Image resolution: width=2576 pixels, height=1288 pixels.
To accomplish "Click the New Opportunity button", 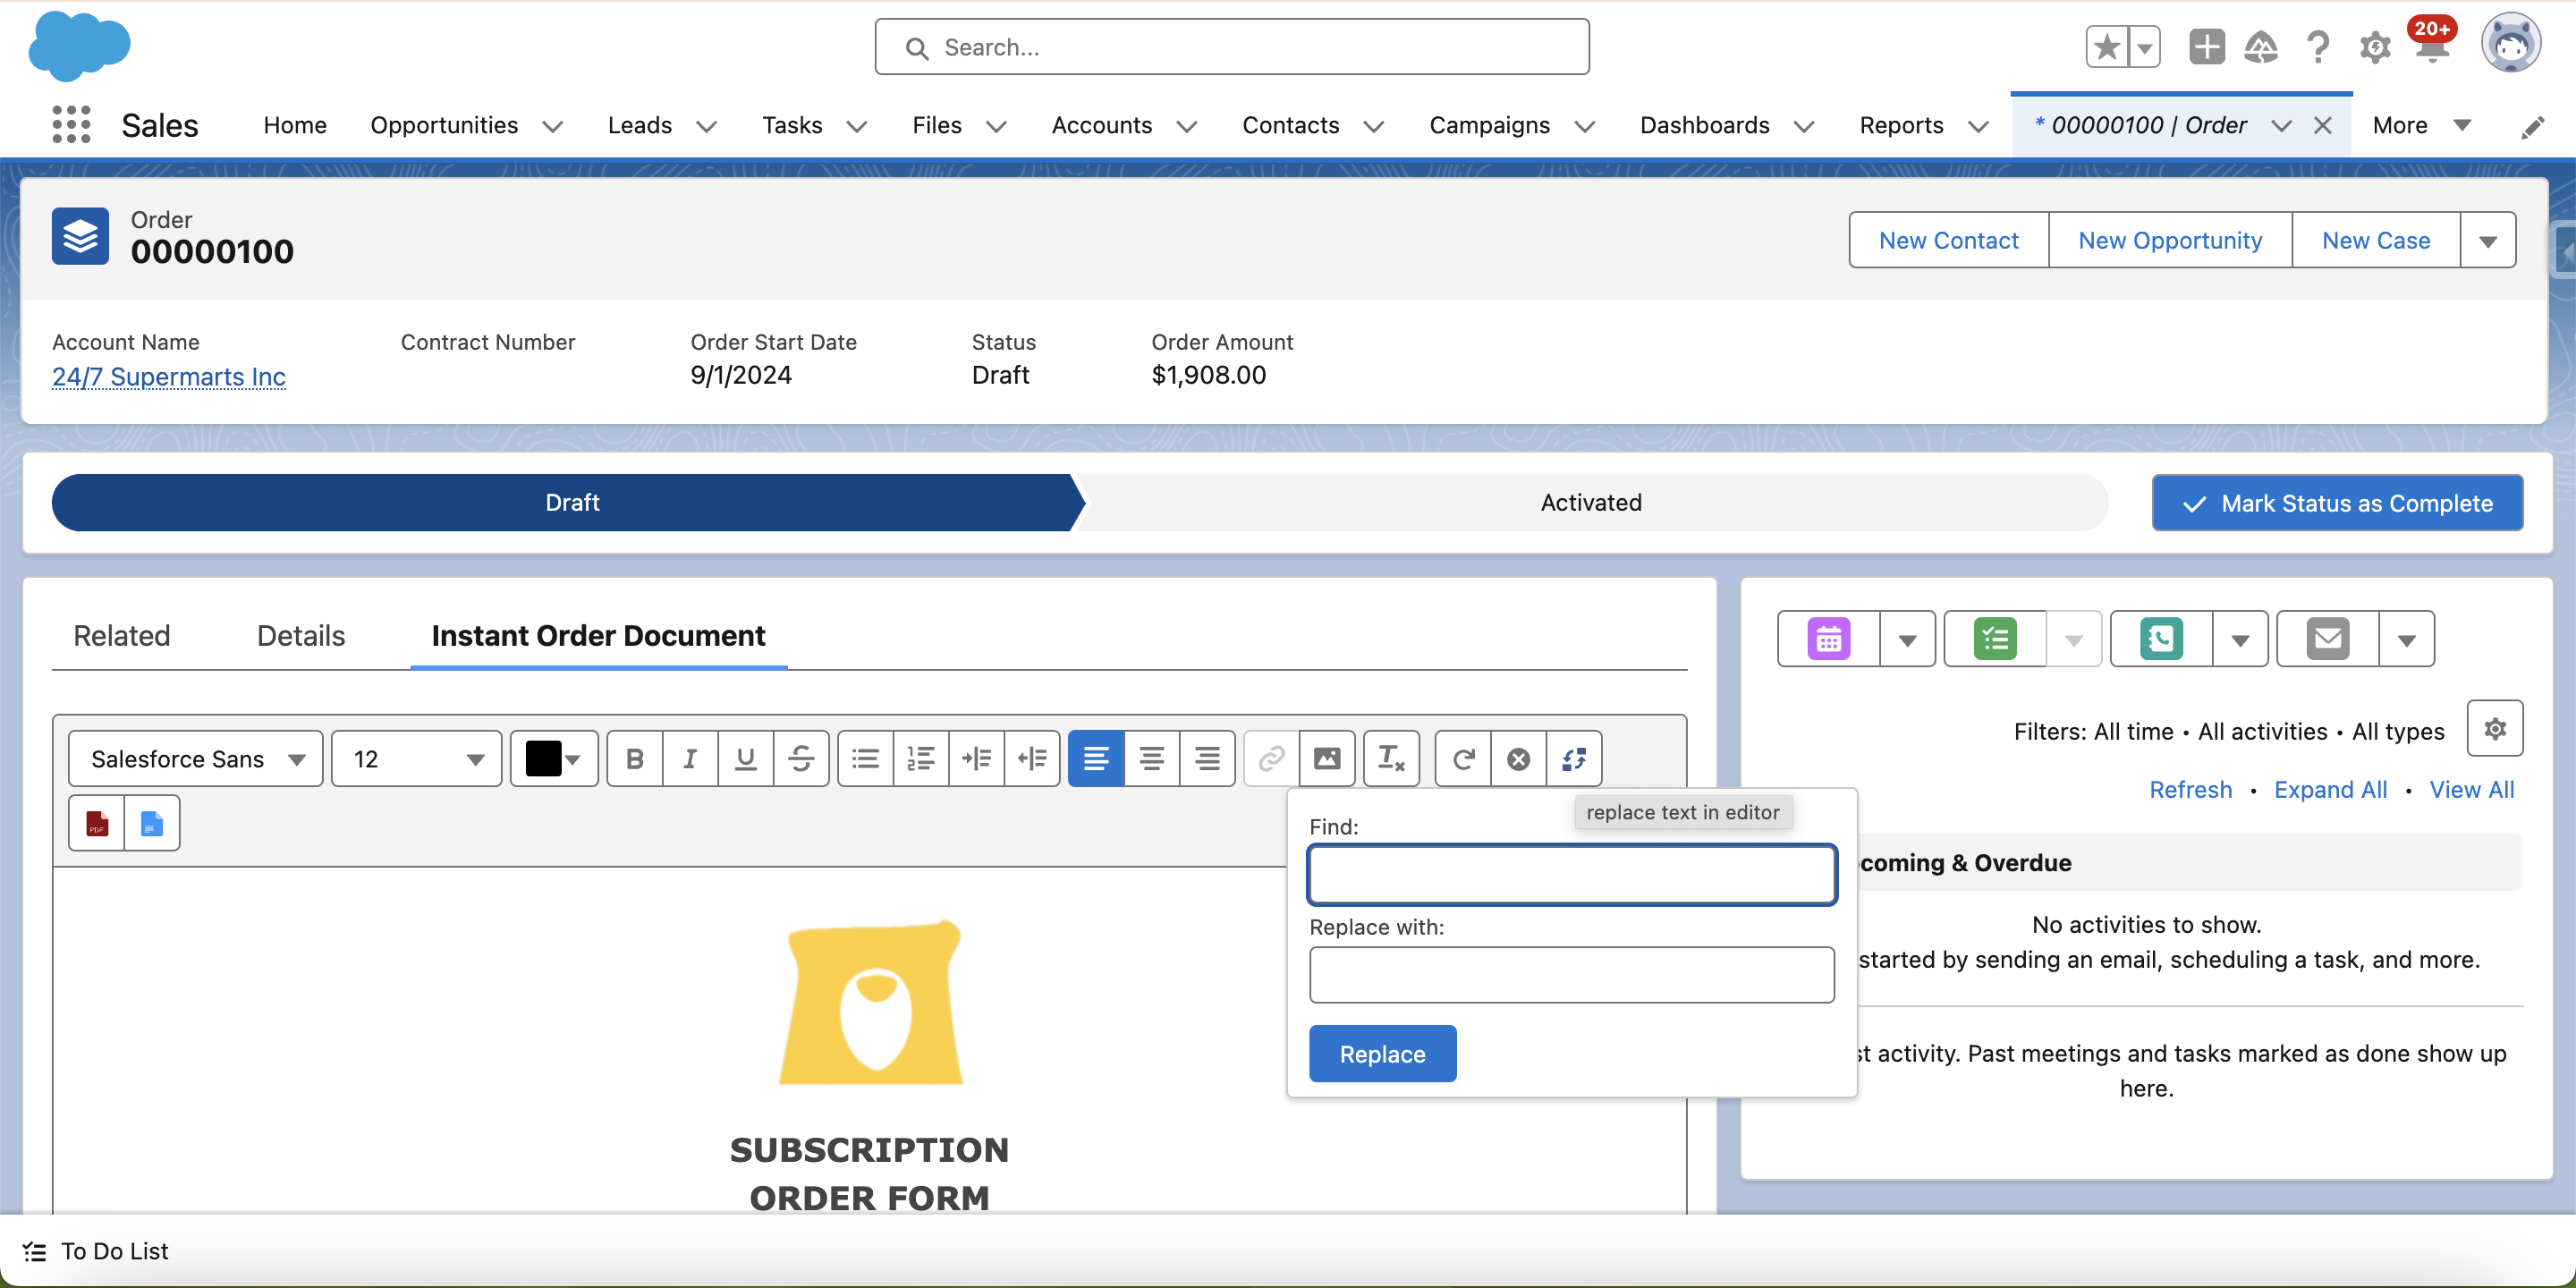I will 2170,240.
